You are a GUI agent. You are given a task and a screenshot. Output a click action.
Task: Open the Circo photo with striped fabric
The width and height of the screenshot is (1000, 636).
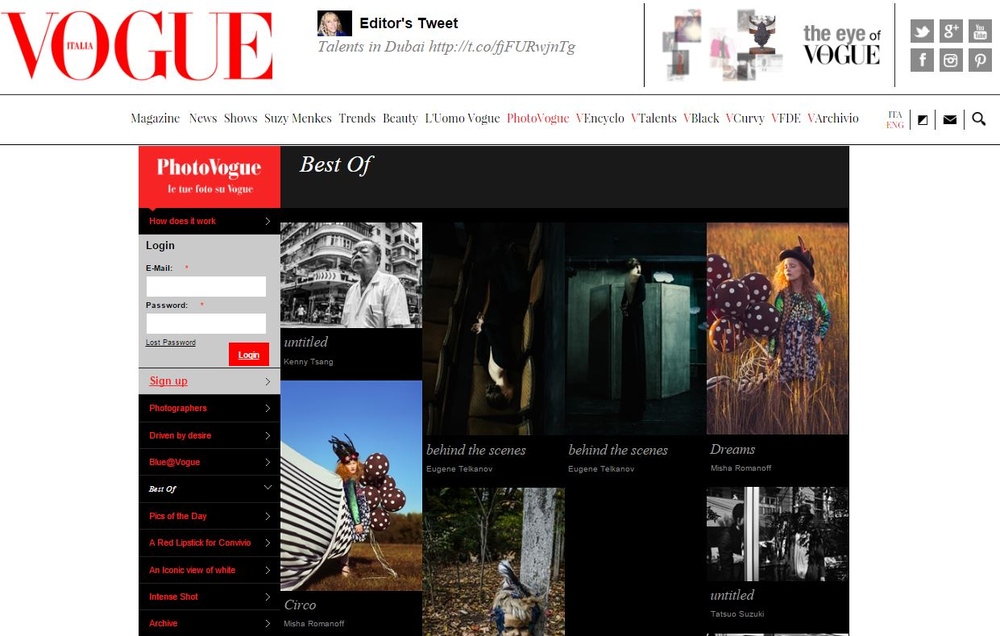351,485
